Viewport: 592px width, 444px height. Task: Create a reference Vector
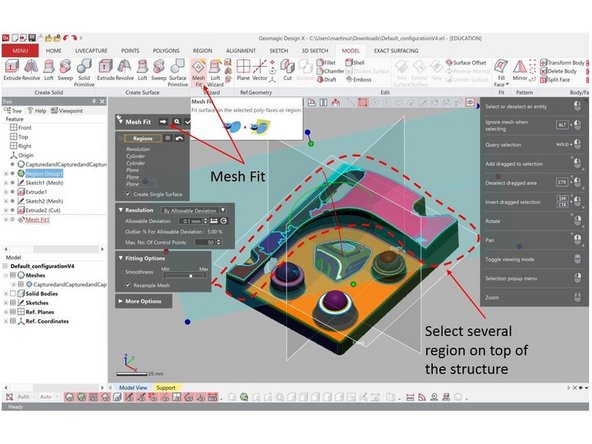click(x=260, y=70)
